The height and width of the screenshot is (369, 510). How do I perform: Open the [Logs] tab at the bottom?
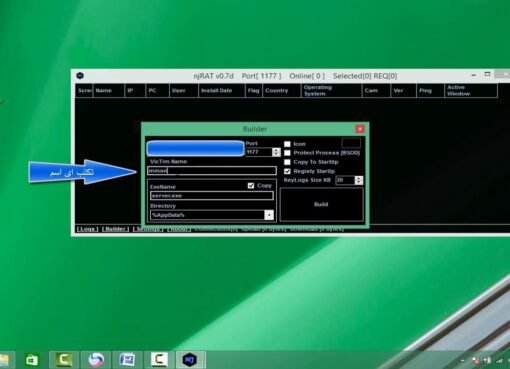click(87, 229)
